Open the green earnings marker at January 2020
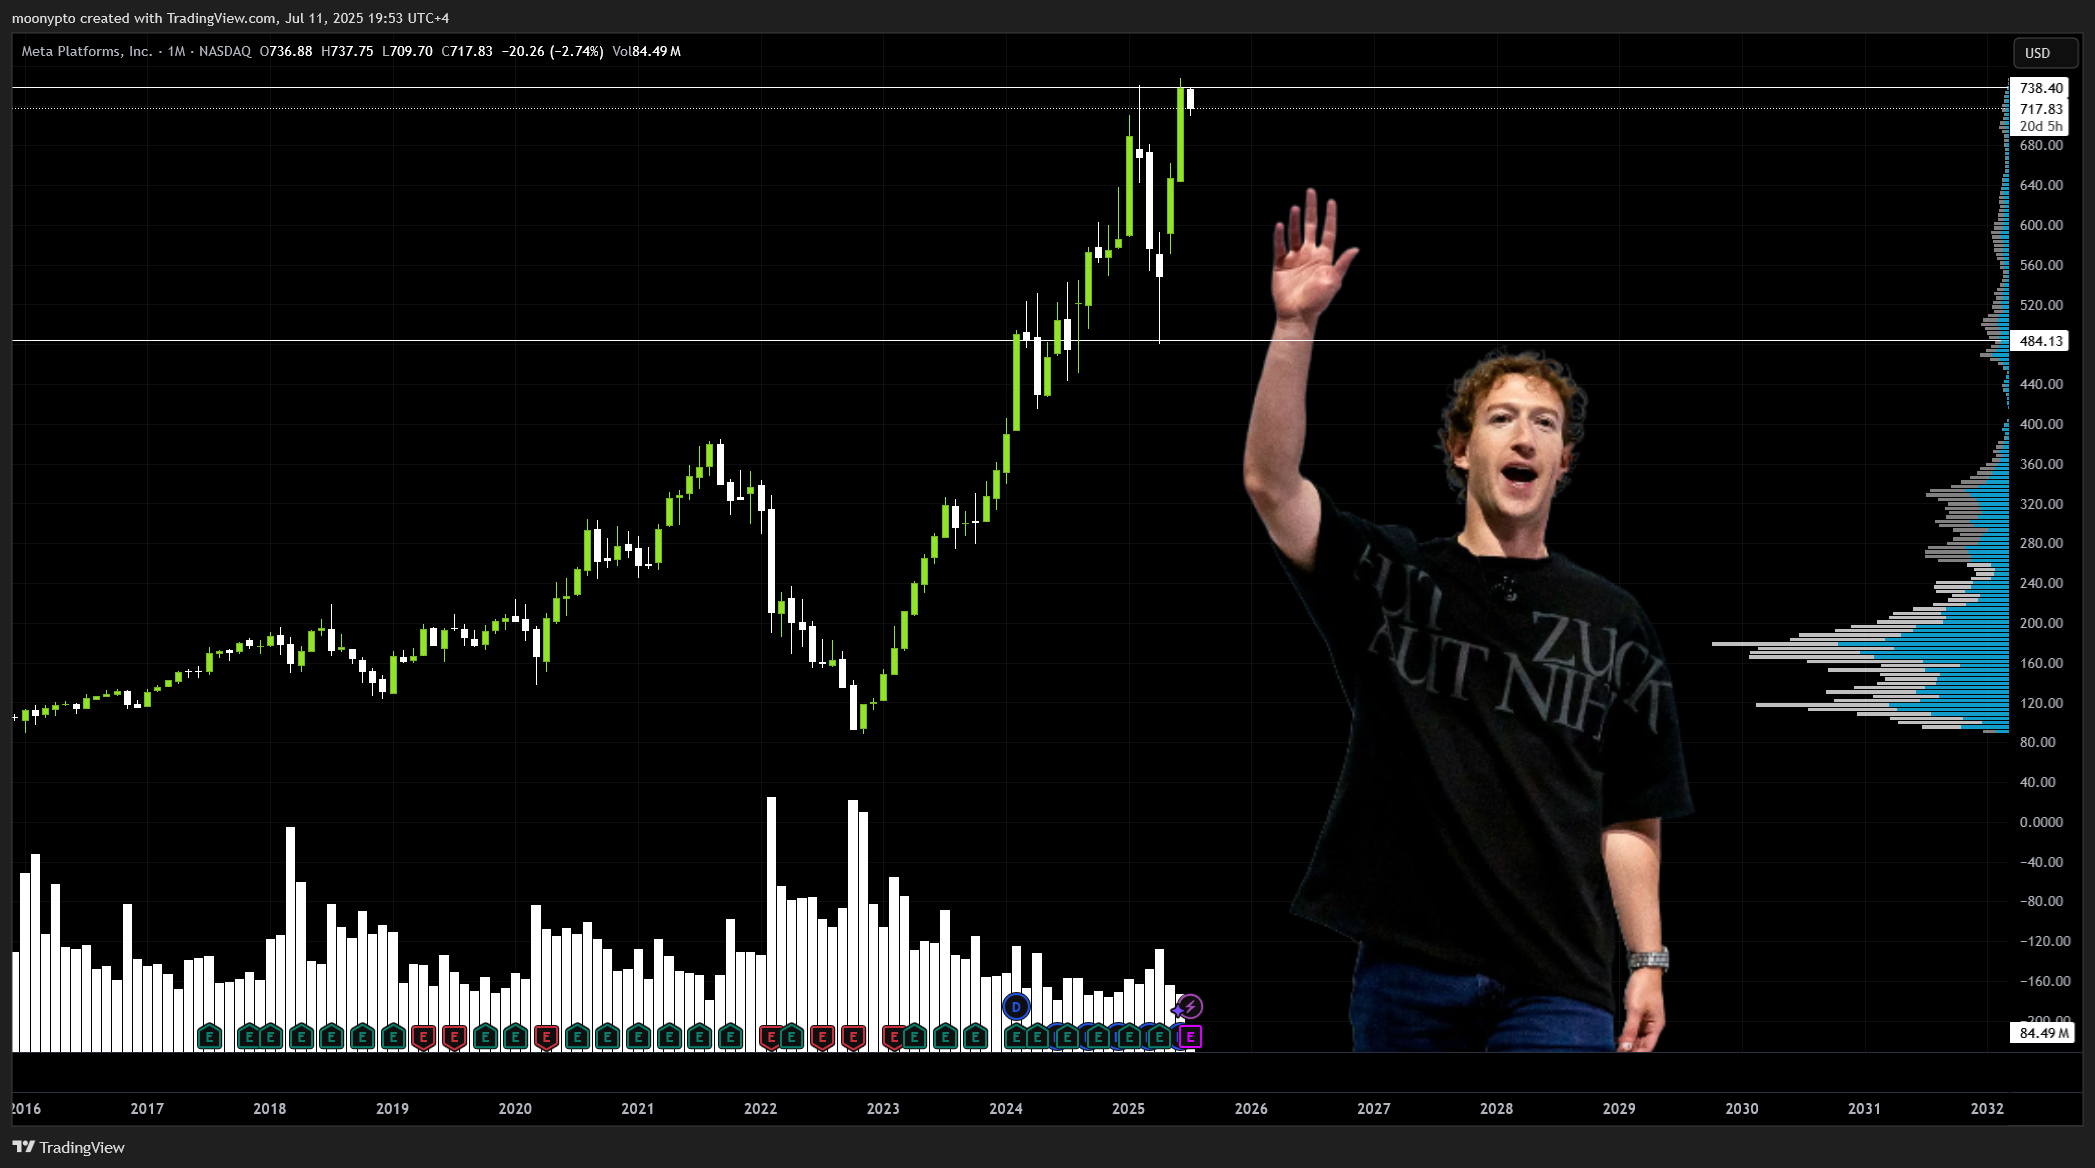The width and height of the screenshot is (2095, 1168). 516,1037
